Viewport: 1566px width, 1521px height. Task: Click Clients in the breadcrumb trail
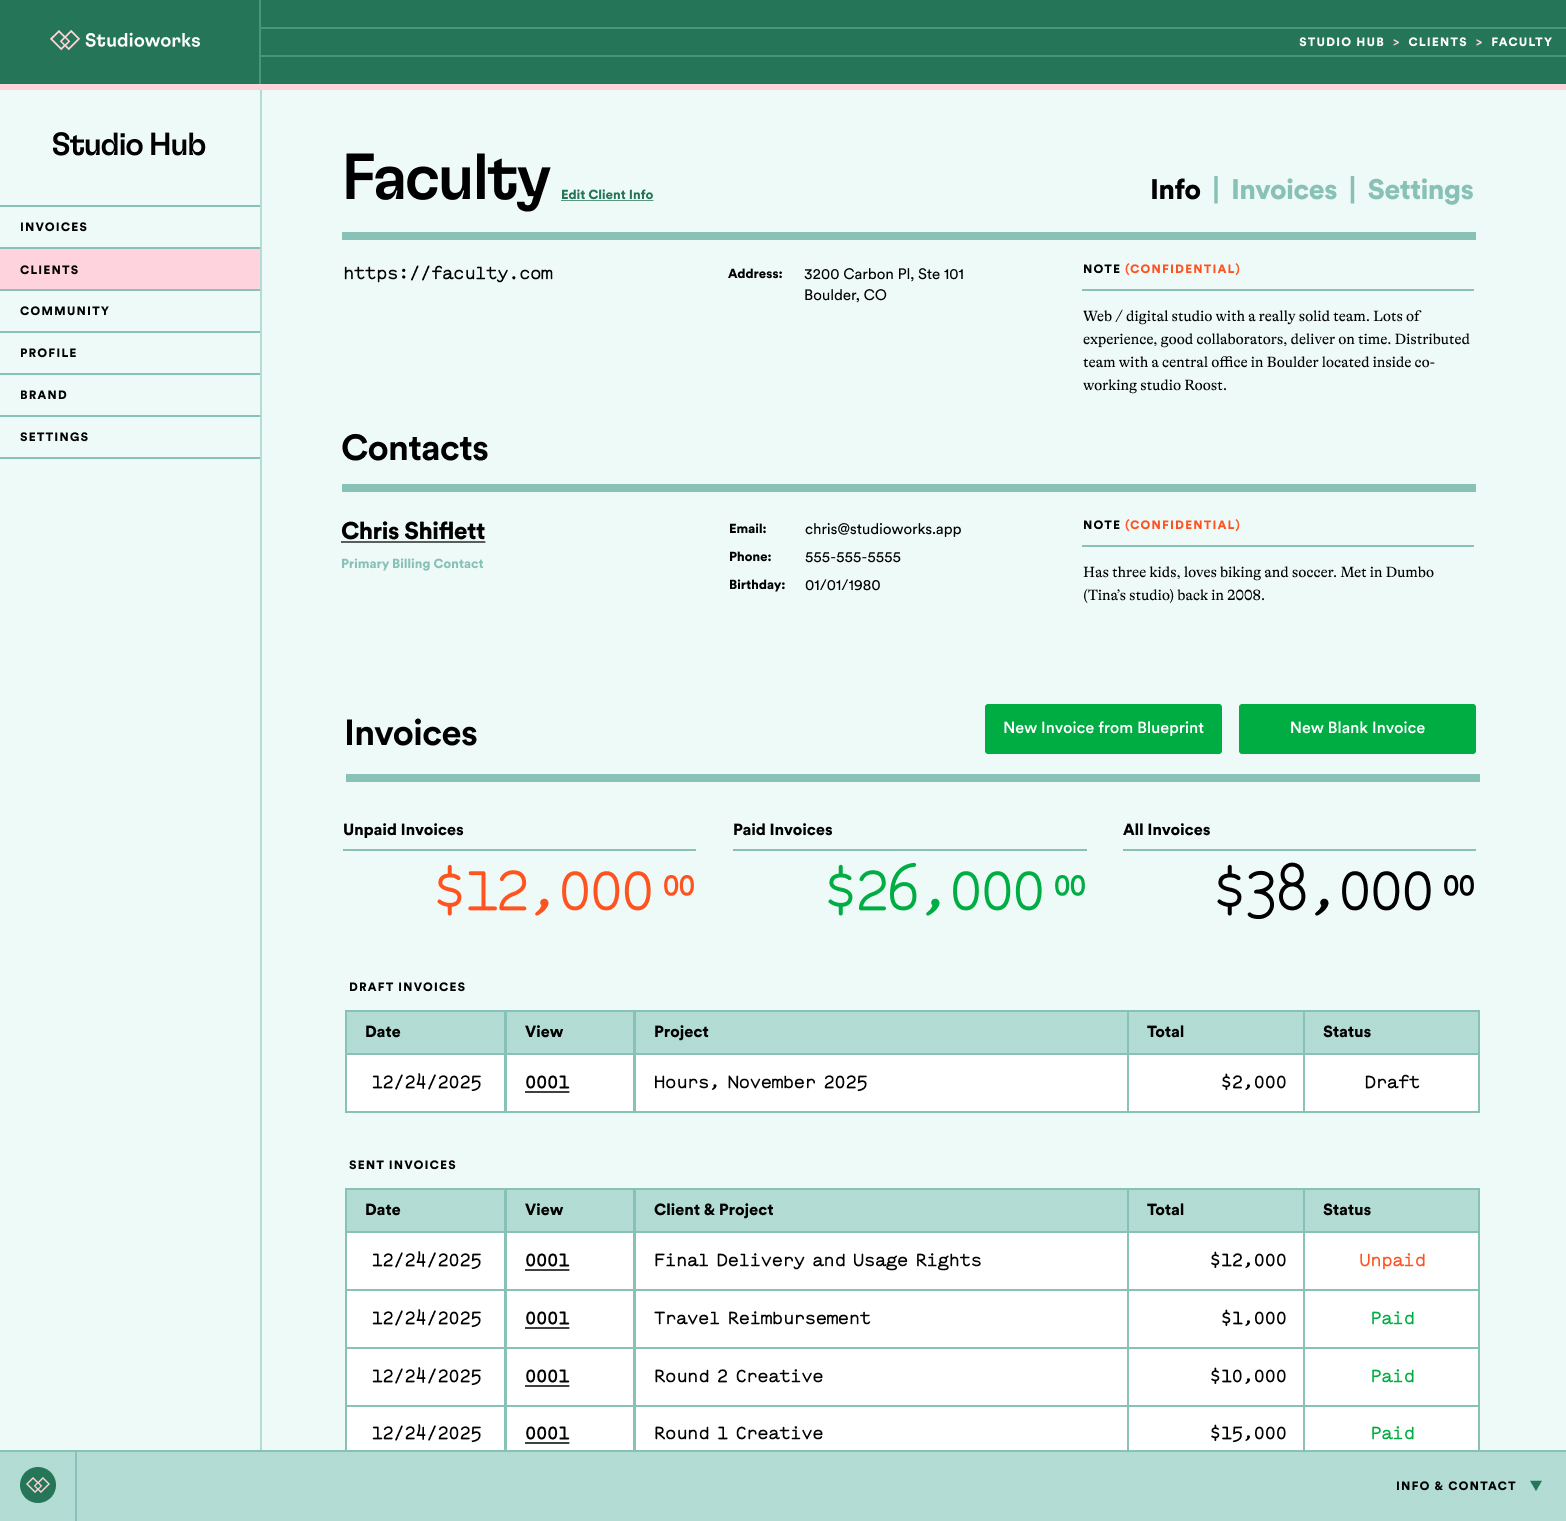coord(1437,42)
